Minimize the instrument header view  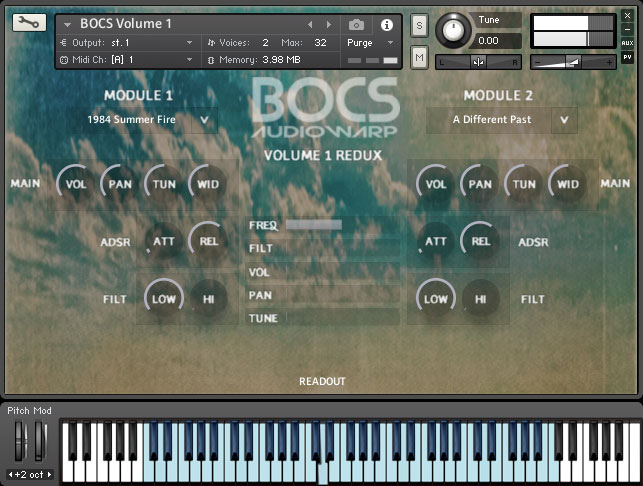627,30
